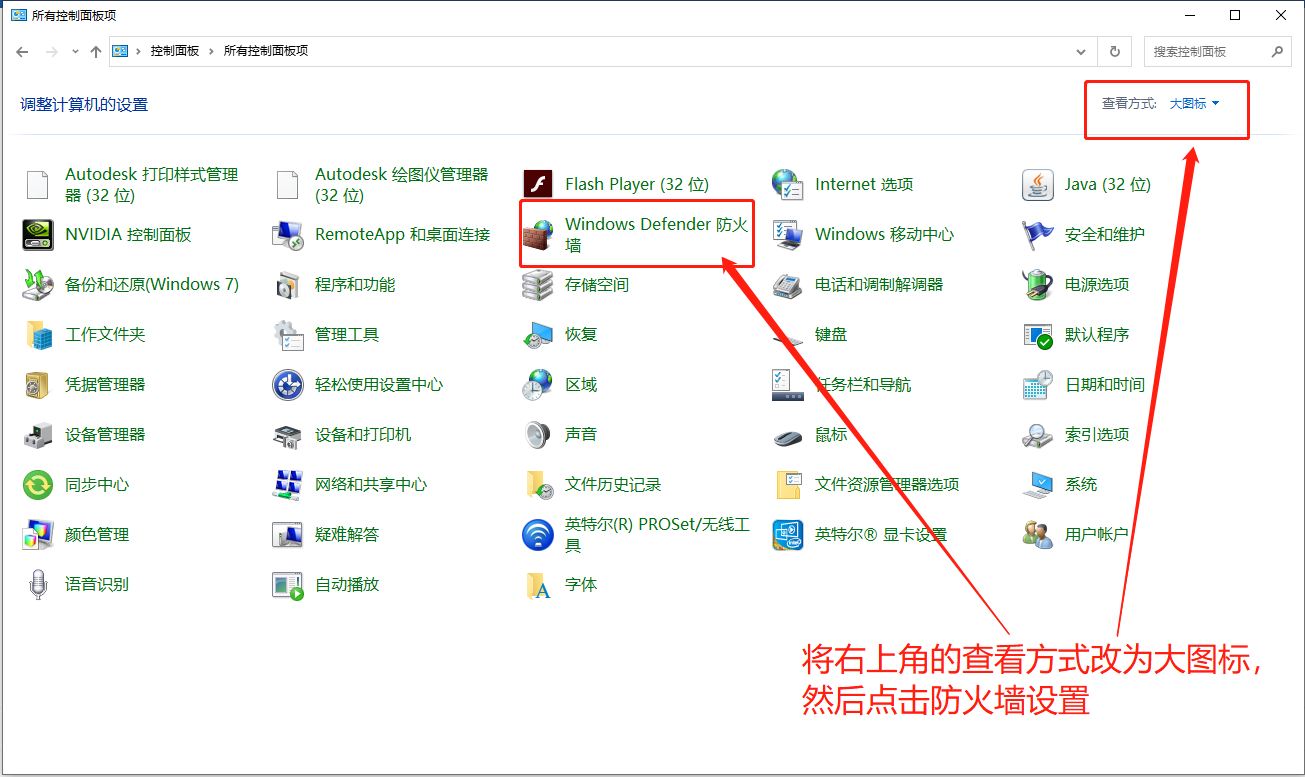Expand chevron before 控制面板 breadcrumb
Screen dimensions: 1305x777
138,51
